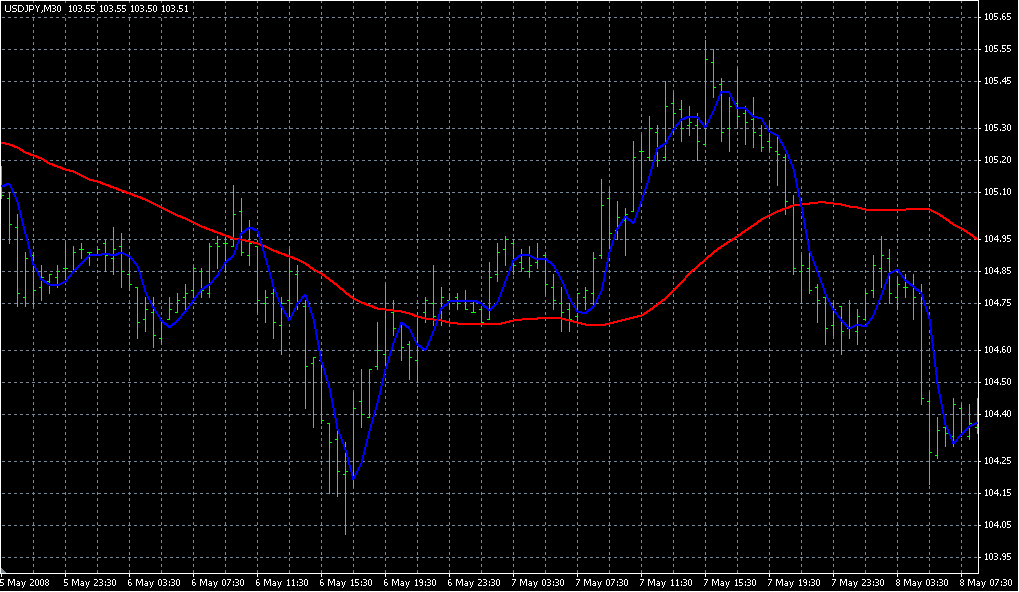1019x592 pixels.
Task: Click the 104.50 price label
Action: 998,382
